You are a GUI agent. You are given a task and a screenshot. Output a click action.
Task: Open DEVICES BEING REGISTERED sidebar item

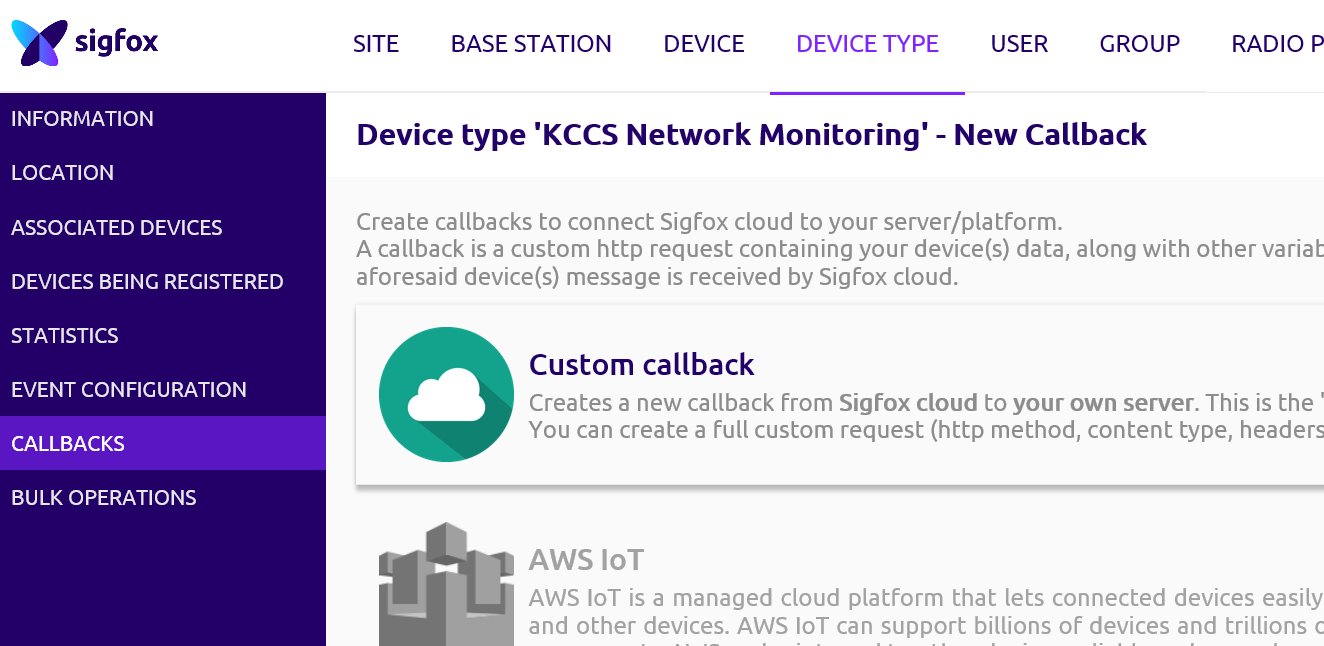(147, 282)
